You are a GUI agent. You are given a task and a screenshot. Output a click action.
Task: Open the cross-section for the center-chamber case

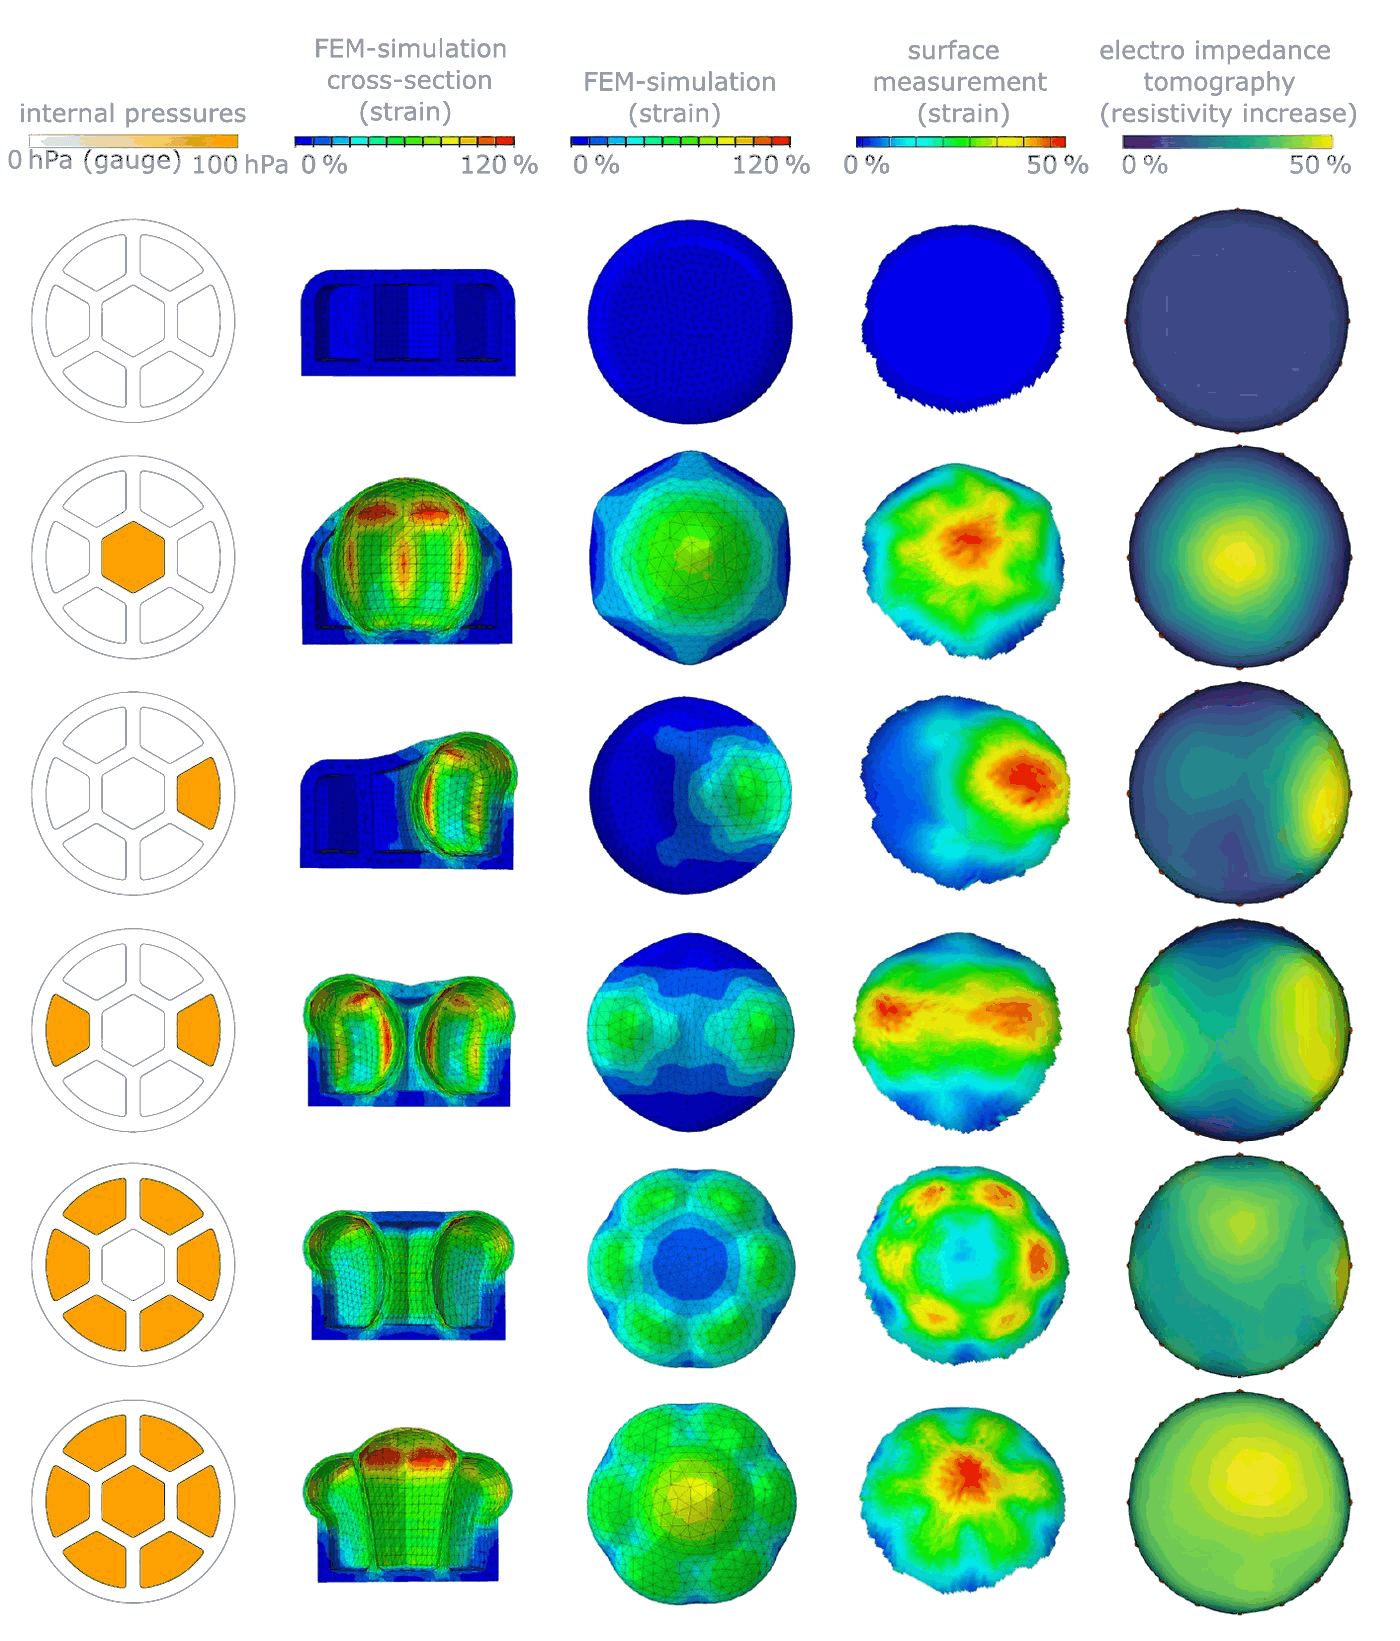coord(407,560)
